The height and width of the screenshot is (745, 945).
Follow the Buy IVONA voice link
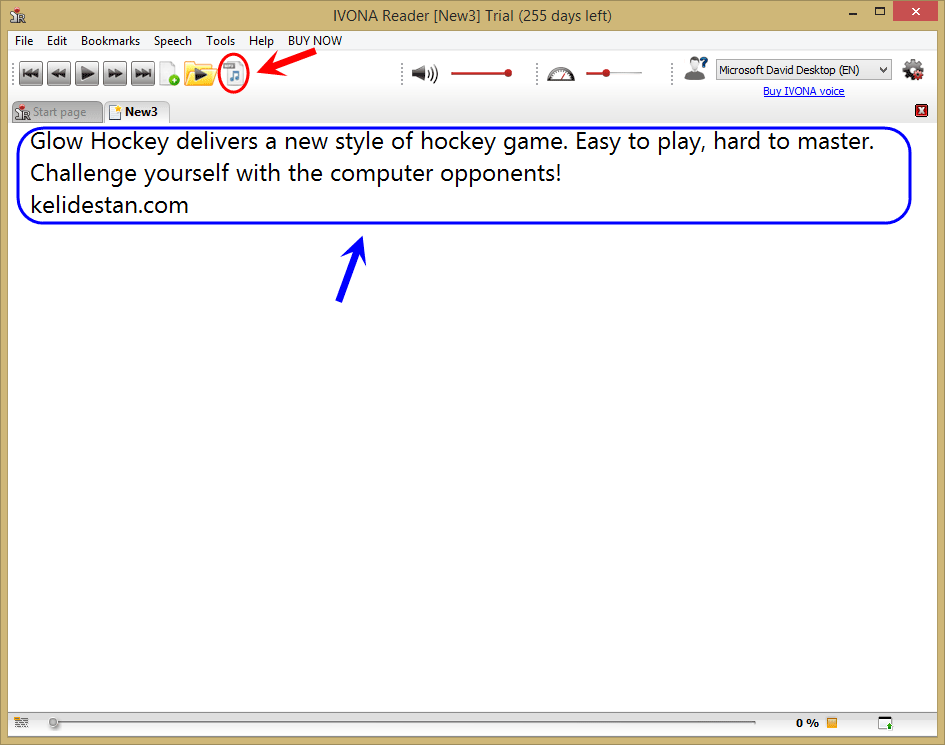tap(803, 91)
